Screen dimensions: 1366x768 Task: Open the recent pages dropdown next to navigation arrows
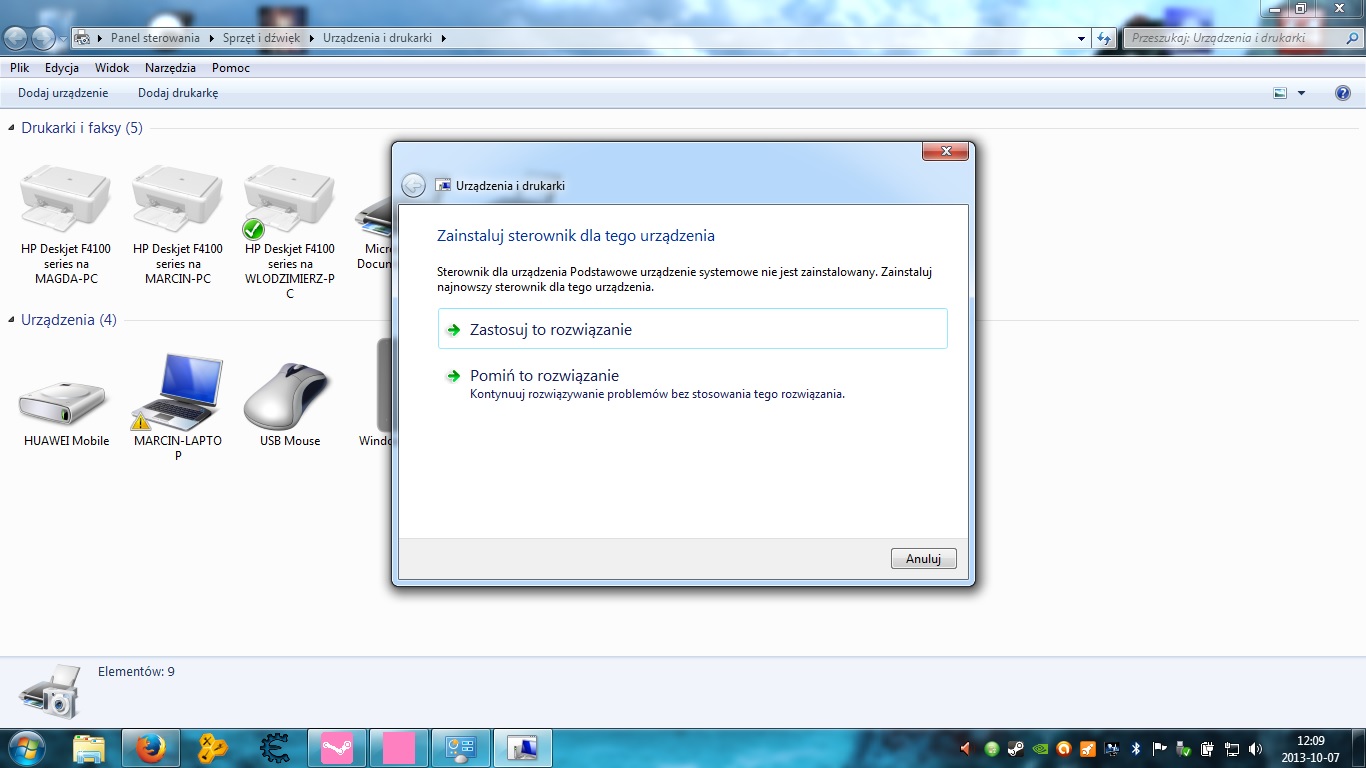pyautogui.click(x=63, y=39)
